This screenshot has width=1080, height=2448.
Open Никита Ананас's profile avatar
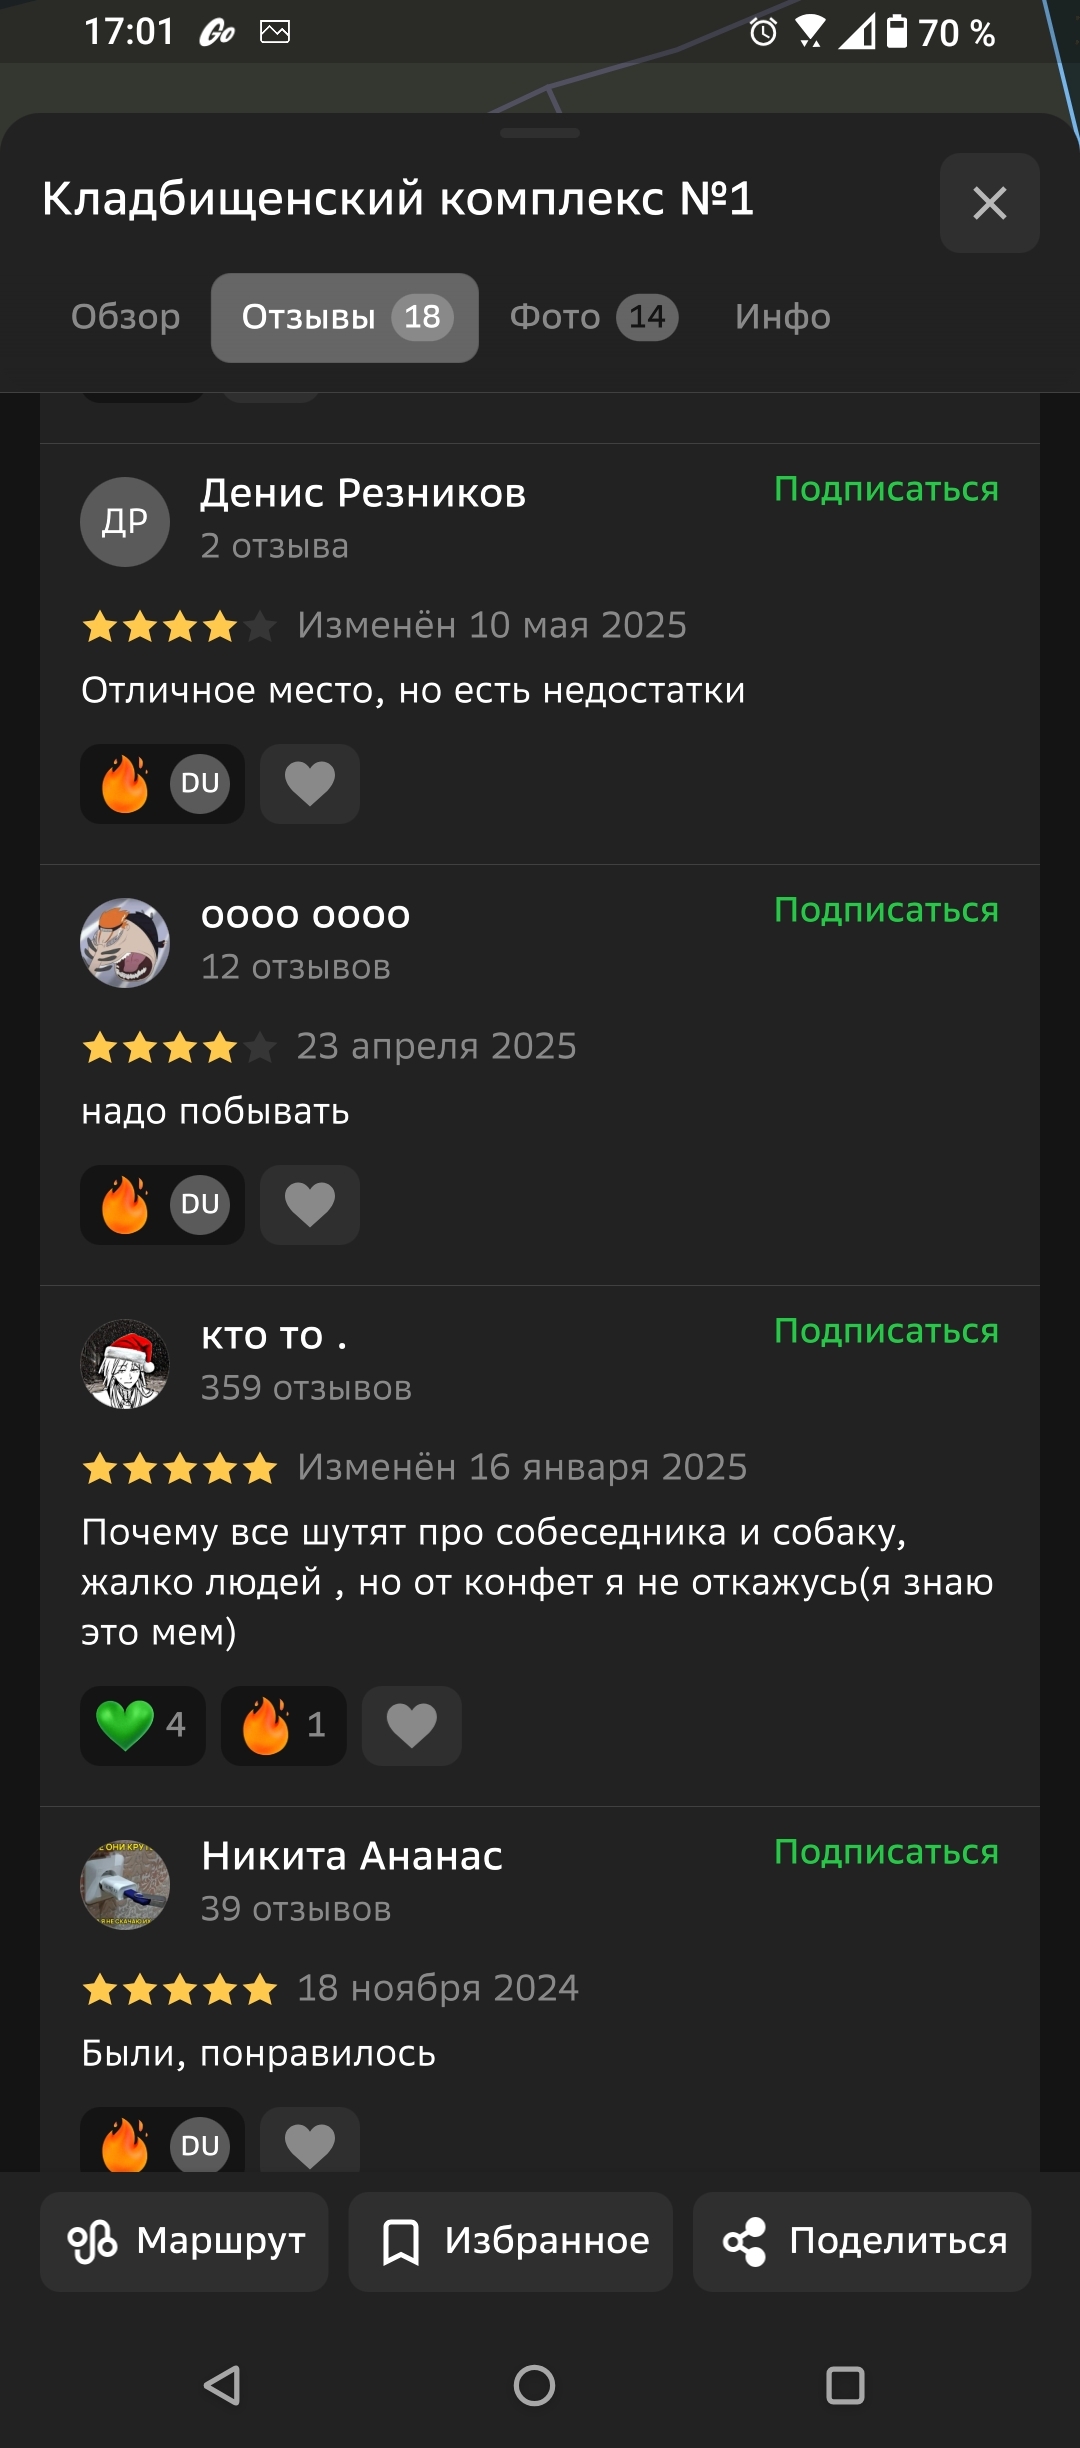click(125, 1885)
